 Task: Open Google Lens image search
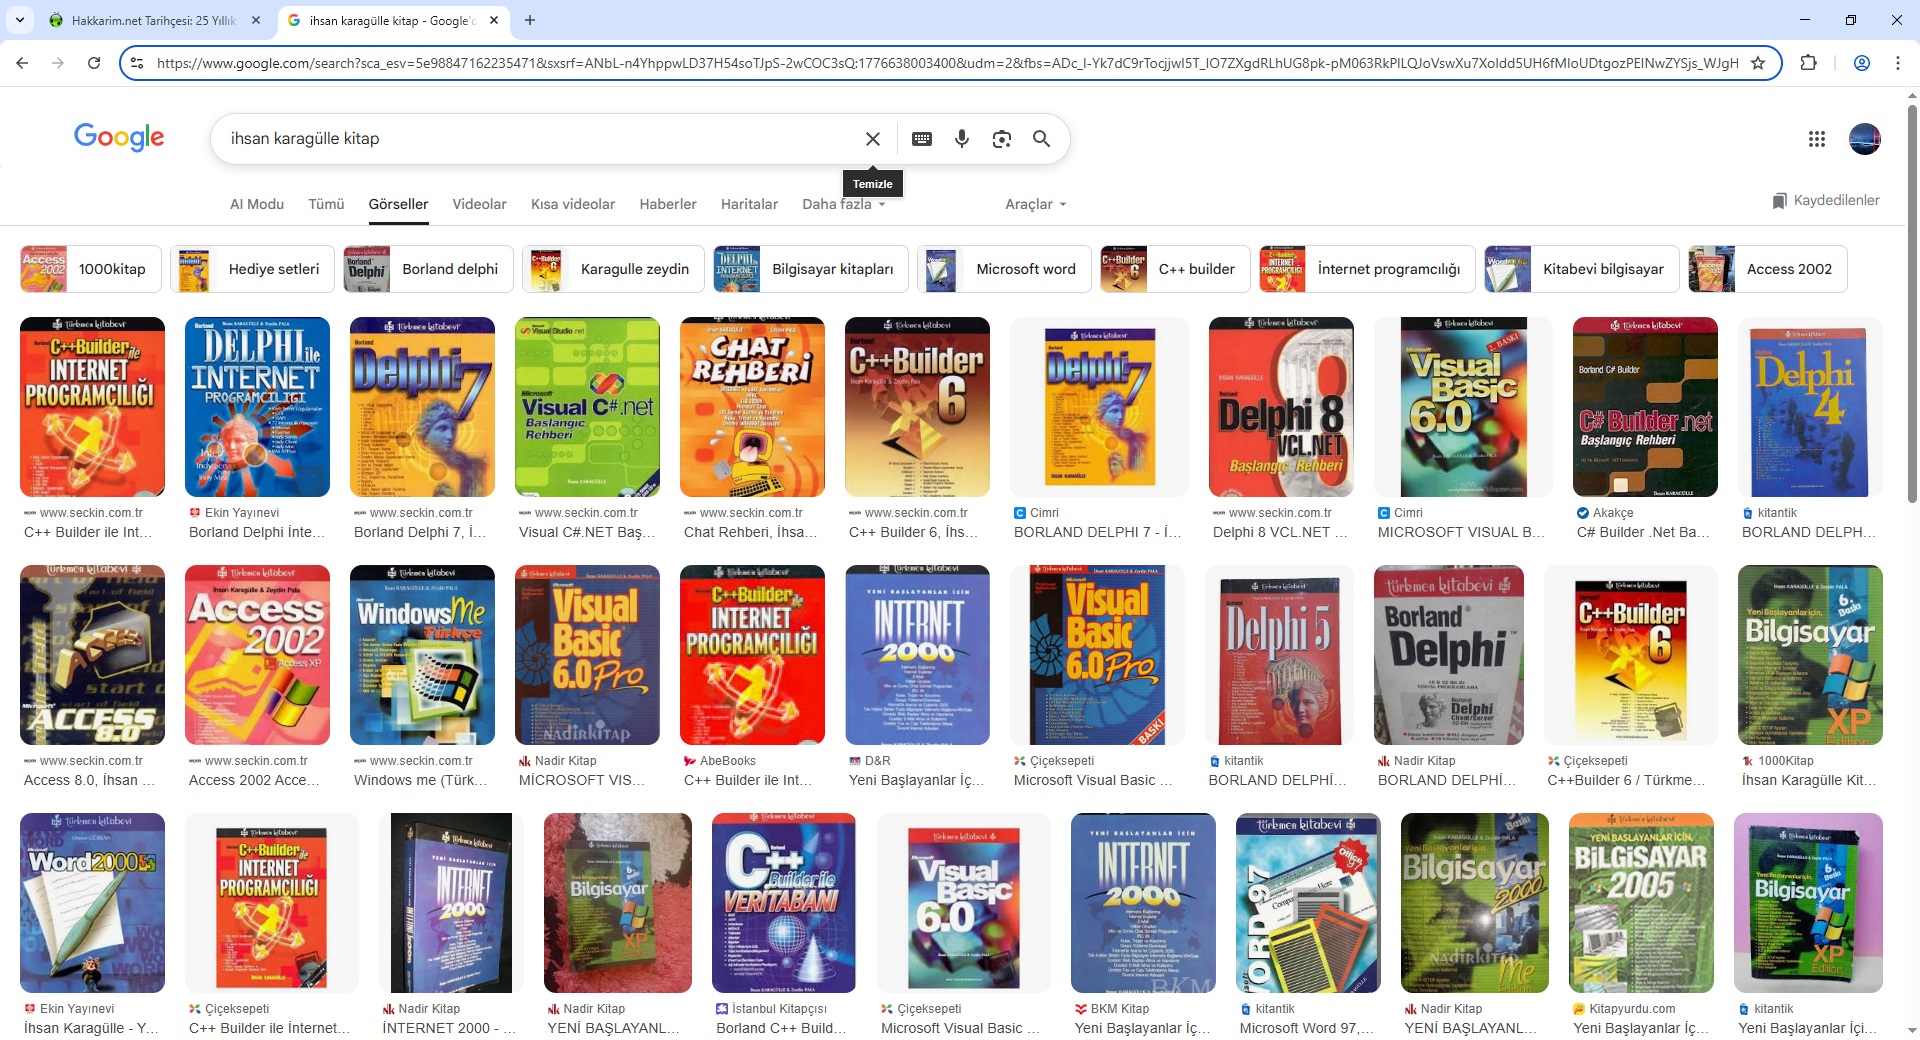[x=1001, y=139]
